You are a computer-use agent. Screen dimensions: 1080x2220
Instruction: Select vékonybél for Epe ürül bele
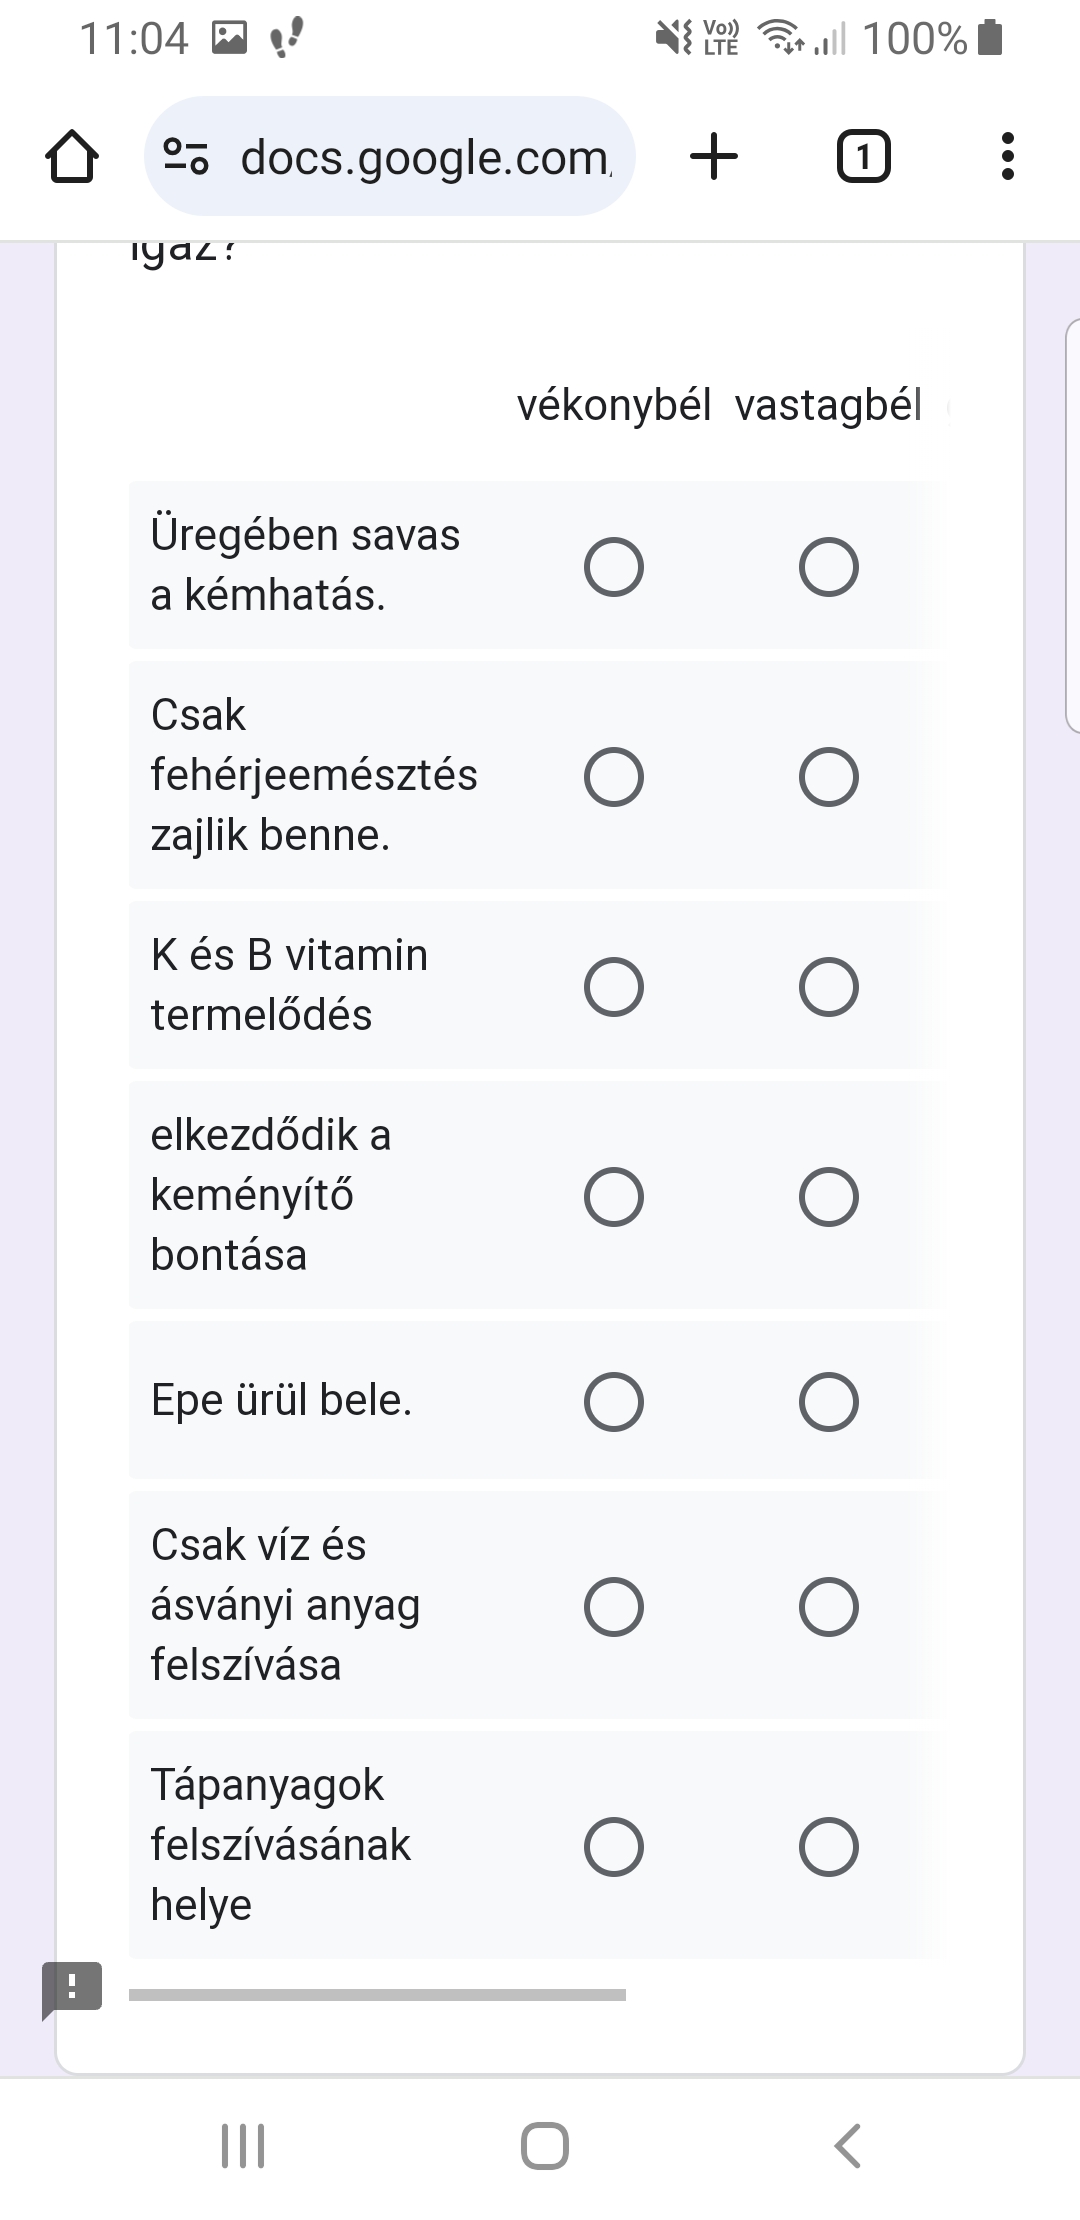coord(613,1401)
